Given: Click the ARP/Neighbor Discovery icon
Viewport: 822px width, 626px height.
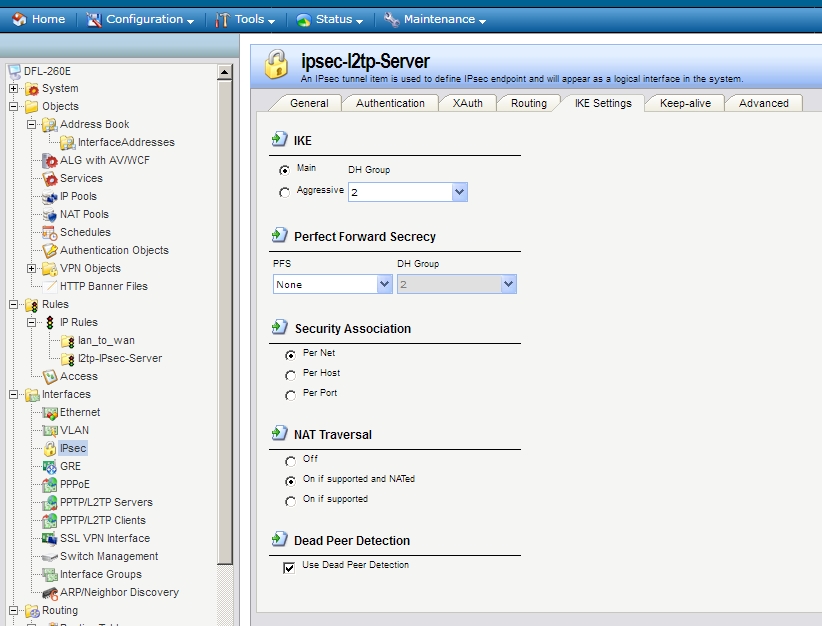Looking at the screenshot, I should (x=50, y=593).
